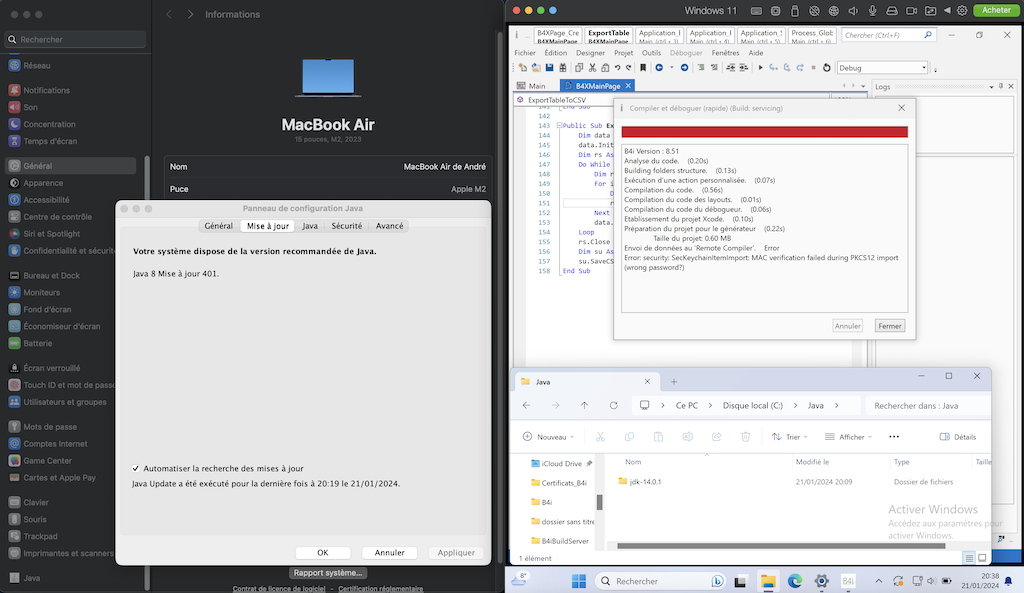
Task: Open B4i app icon in Windows taskbar
Action: [x=848, y=581]
